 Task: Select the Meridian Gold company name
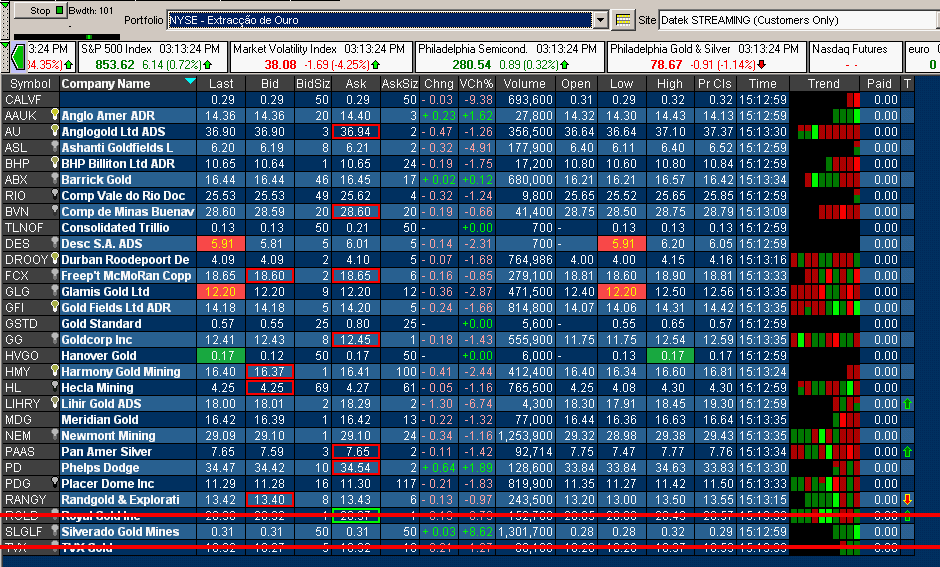(100, 420)
